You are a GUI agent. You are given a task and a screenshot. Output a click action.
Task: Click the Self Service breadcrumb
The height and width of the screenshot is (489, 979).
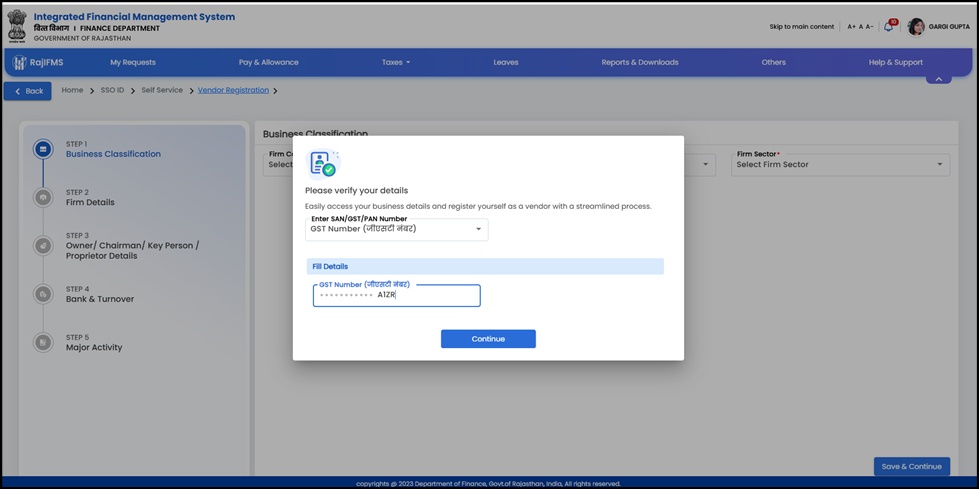coord(162,91)
